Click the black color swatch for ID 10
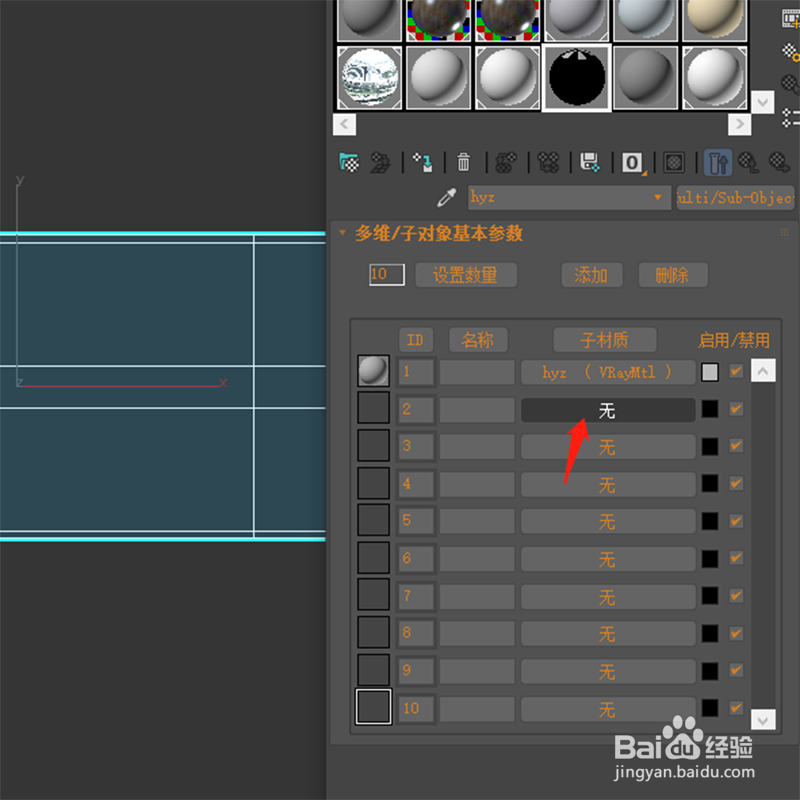 [710, 708]
